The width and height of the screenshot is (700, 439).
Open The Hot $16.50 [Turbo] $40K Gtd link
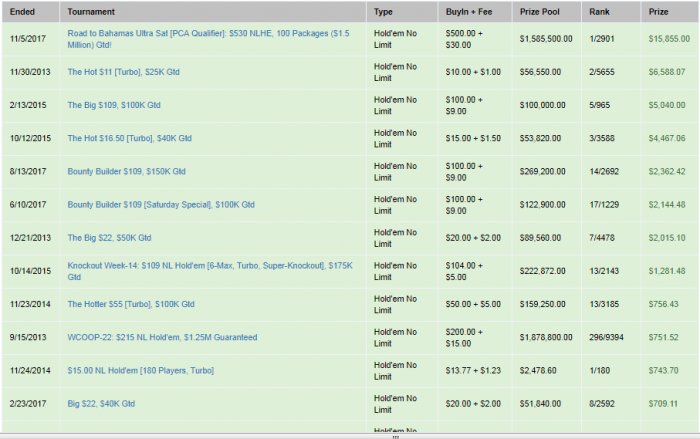[129, 138]
